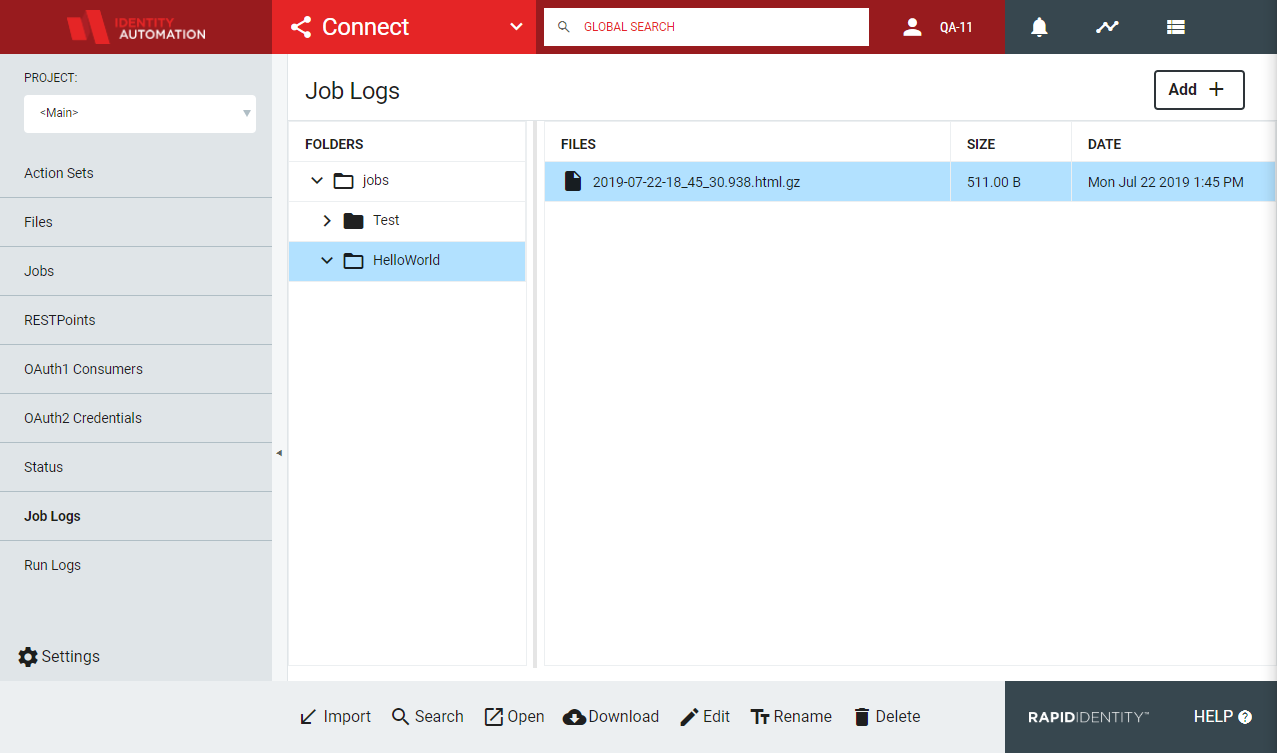The width and height of the screenshot is (1277, 753).
Task: Collapse the jobs folder chevron
Action: pyautogui.click(x=317, y=181)
